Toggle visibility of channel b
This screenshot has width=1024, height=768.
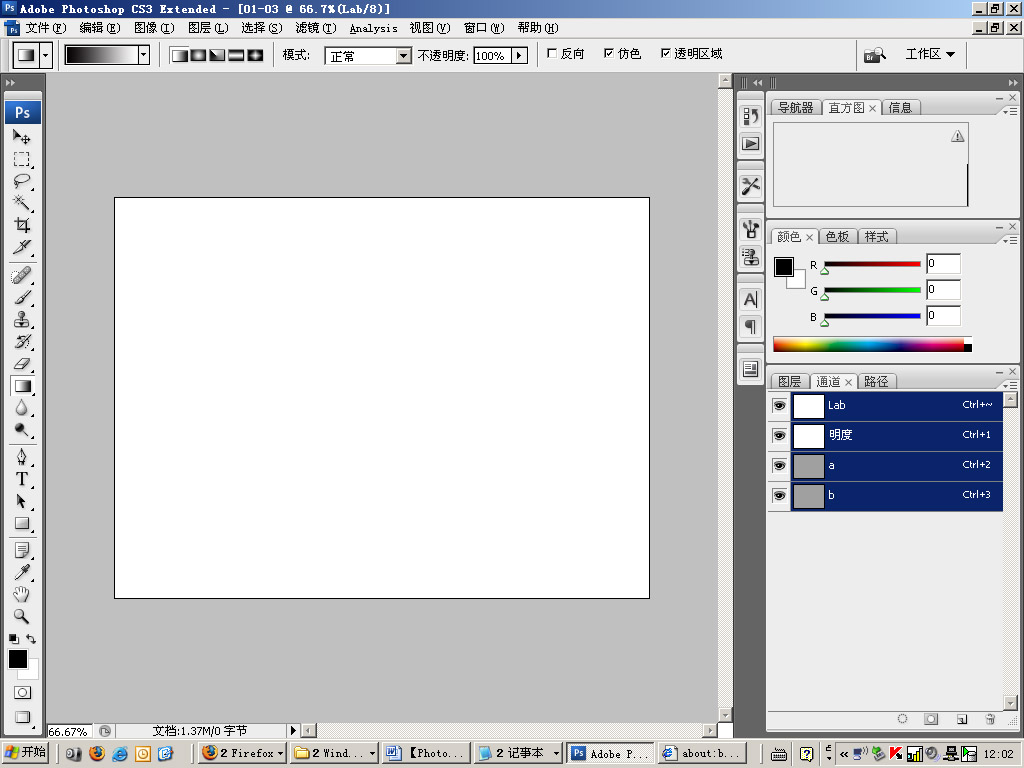click(x=779, y=496)
